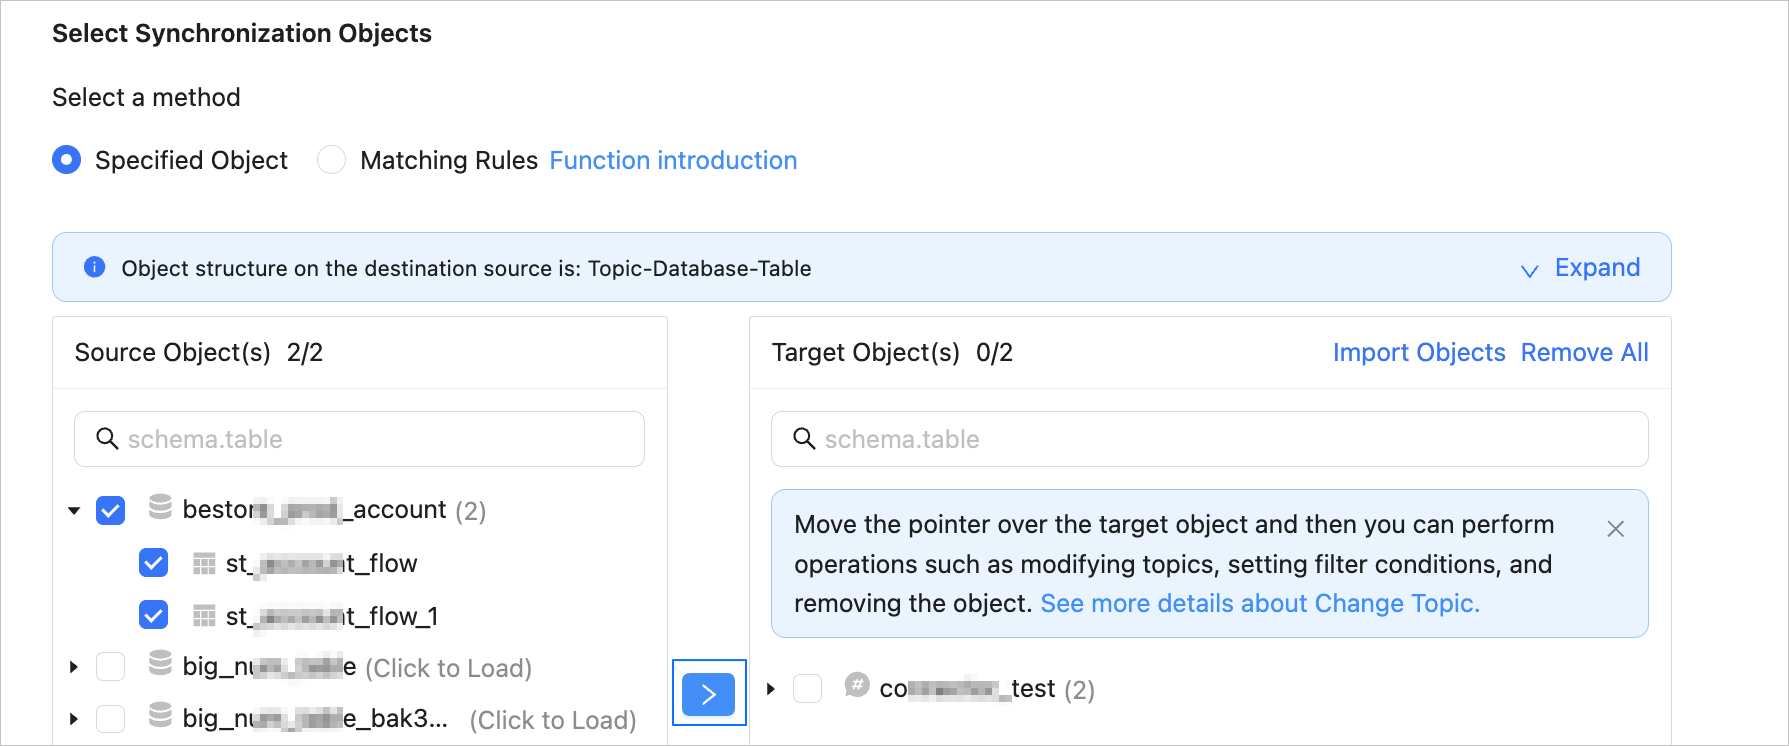Uncheck the t_flow_1 table checkbox
The width and height of the screenshot is (1789, 746).
(154, 615)
